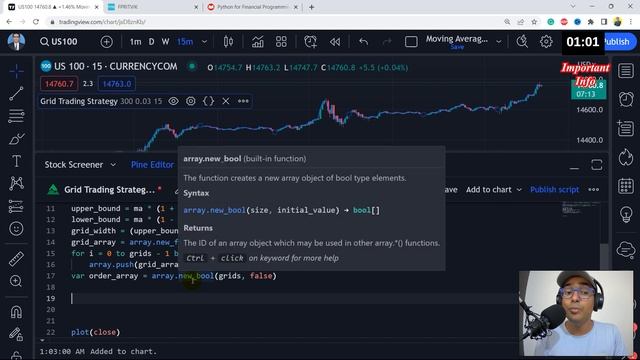Screen dimensions: 640x360
Task: Click the price scale label 14600.0
Action: (x=589, y=110)
